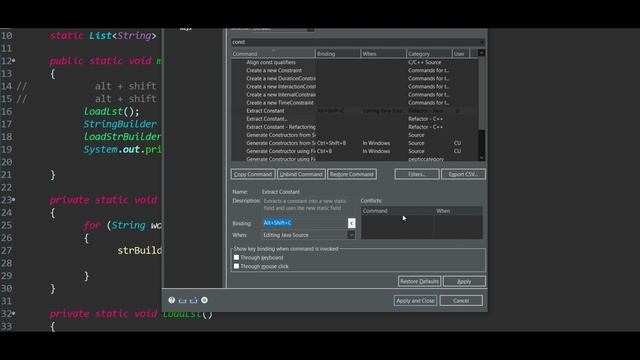640x360 pixels.
Task: Click the import preferences icon
Action: pos(182,300)
